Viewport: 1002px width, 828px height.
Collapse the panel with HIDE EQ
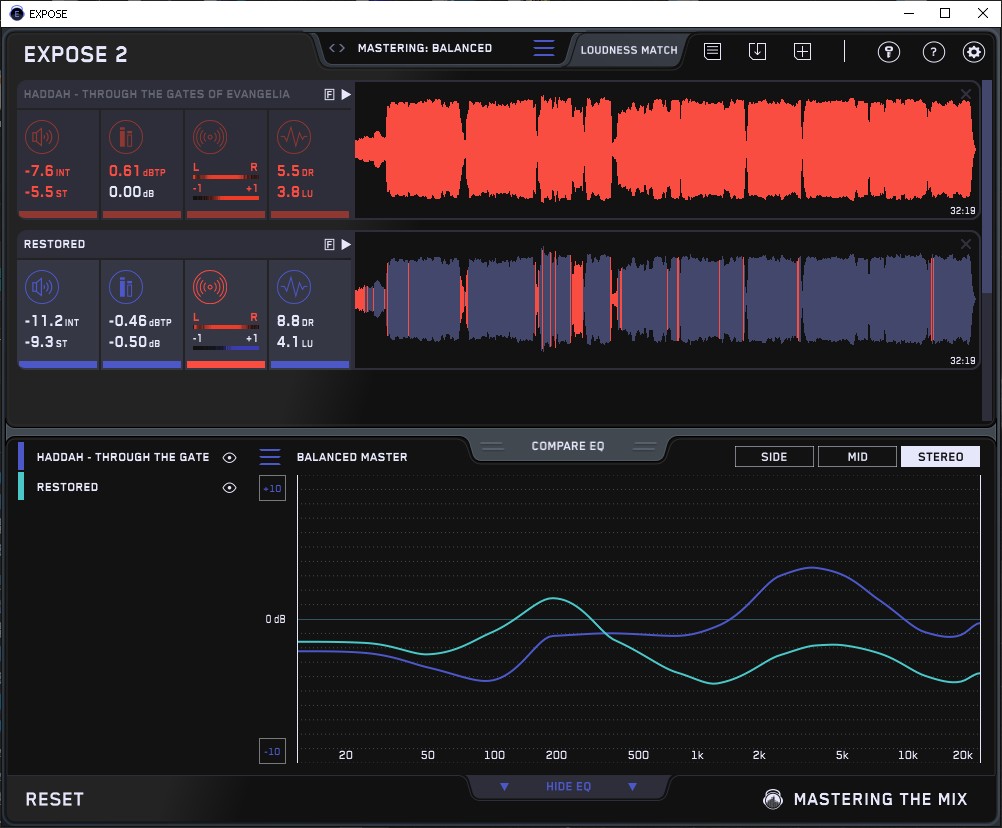point(568,787)
